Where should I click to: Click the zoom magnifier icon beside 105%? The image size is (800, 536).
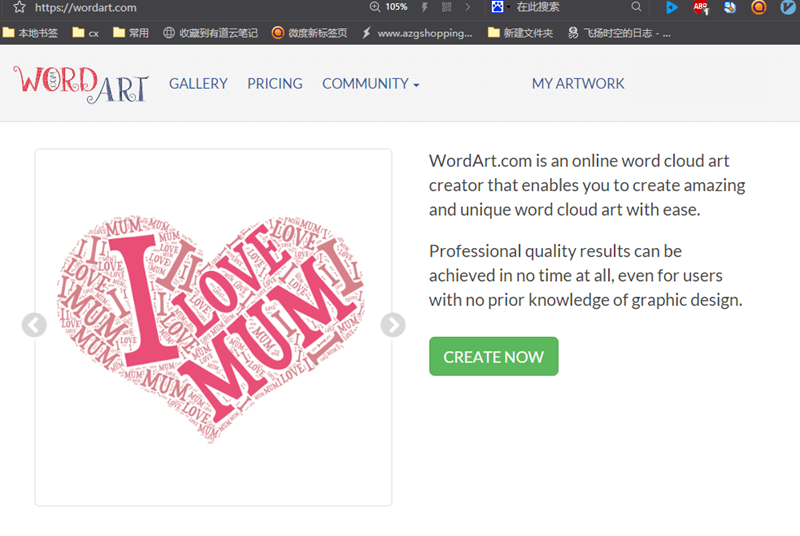[375, 7]
